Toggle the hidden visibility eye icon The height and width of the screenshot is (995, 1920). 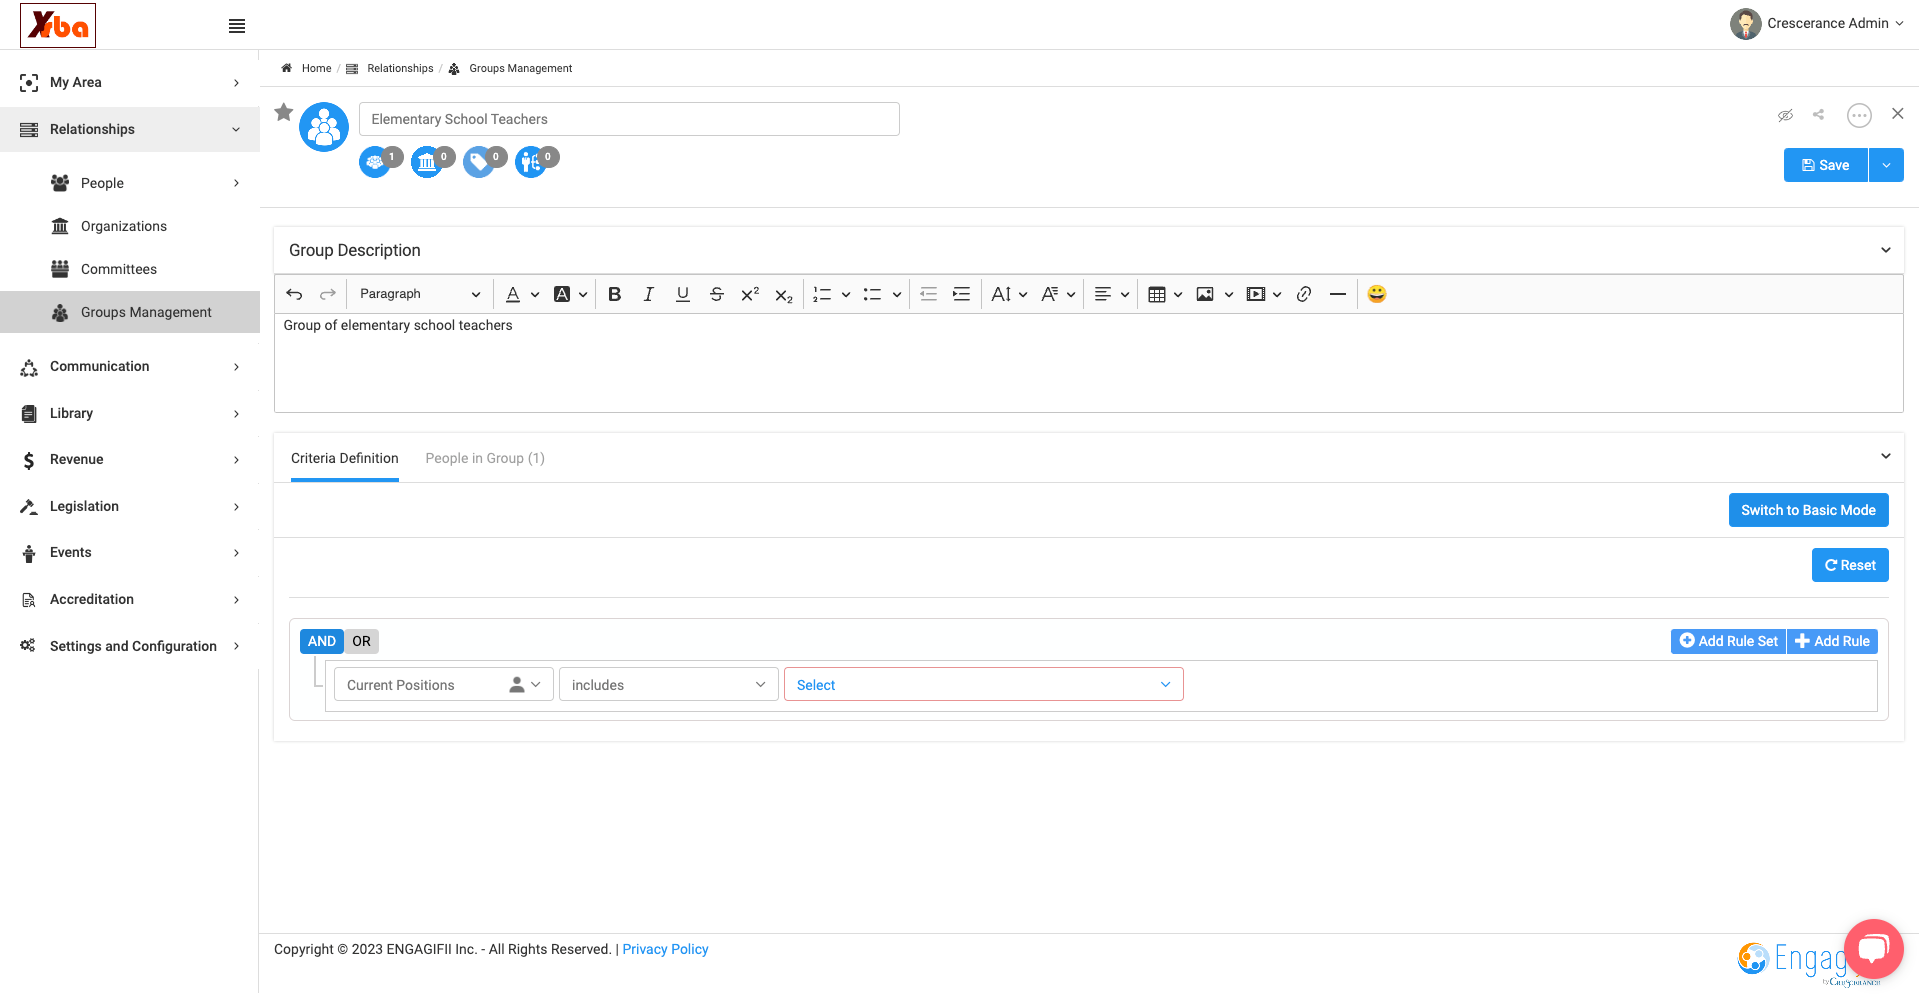coord(1785,115)
